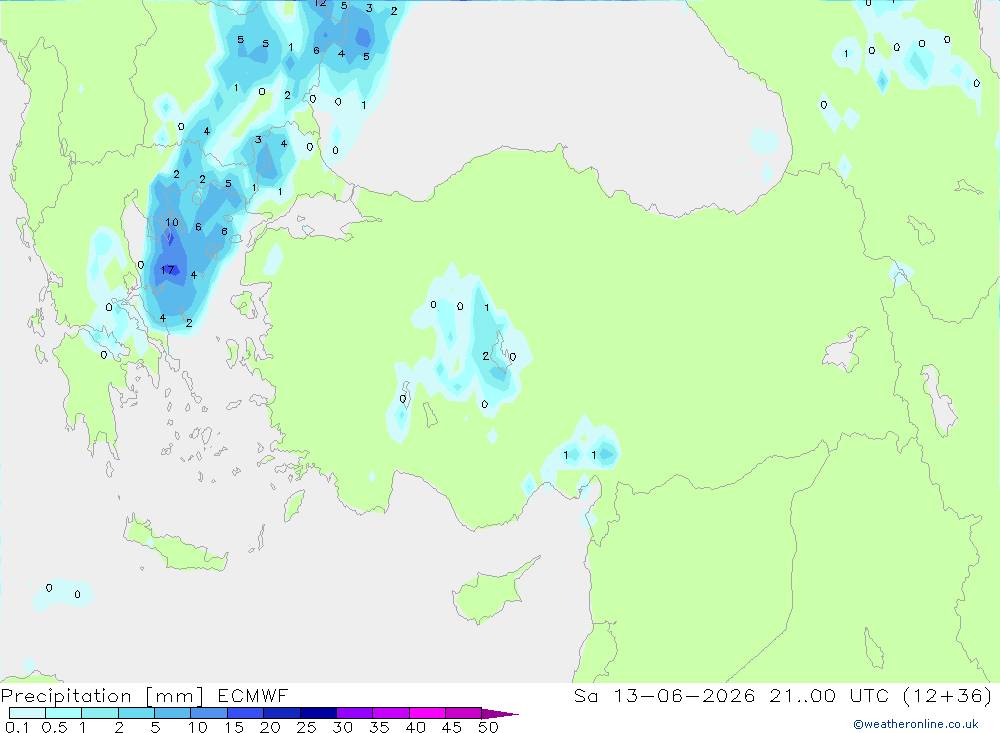Click the '17' precipitation value on map
The height and width of the screenshot is (733, 1000).
point(167,270)
